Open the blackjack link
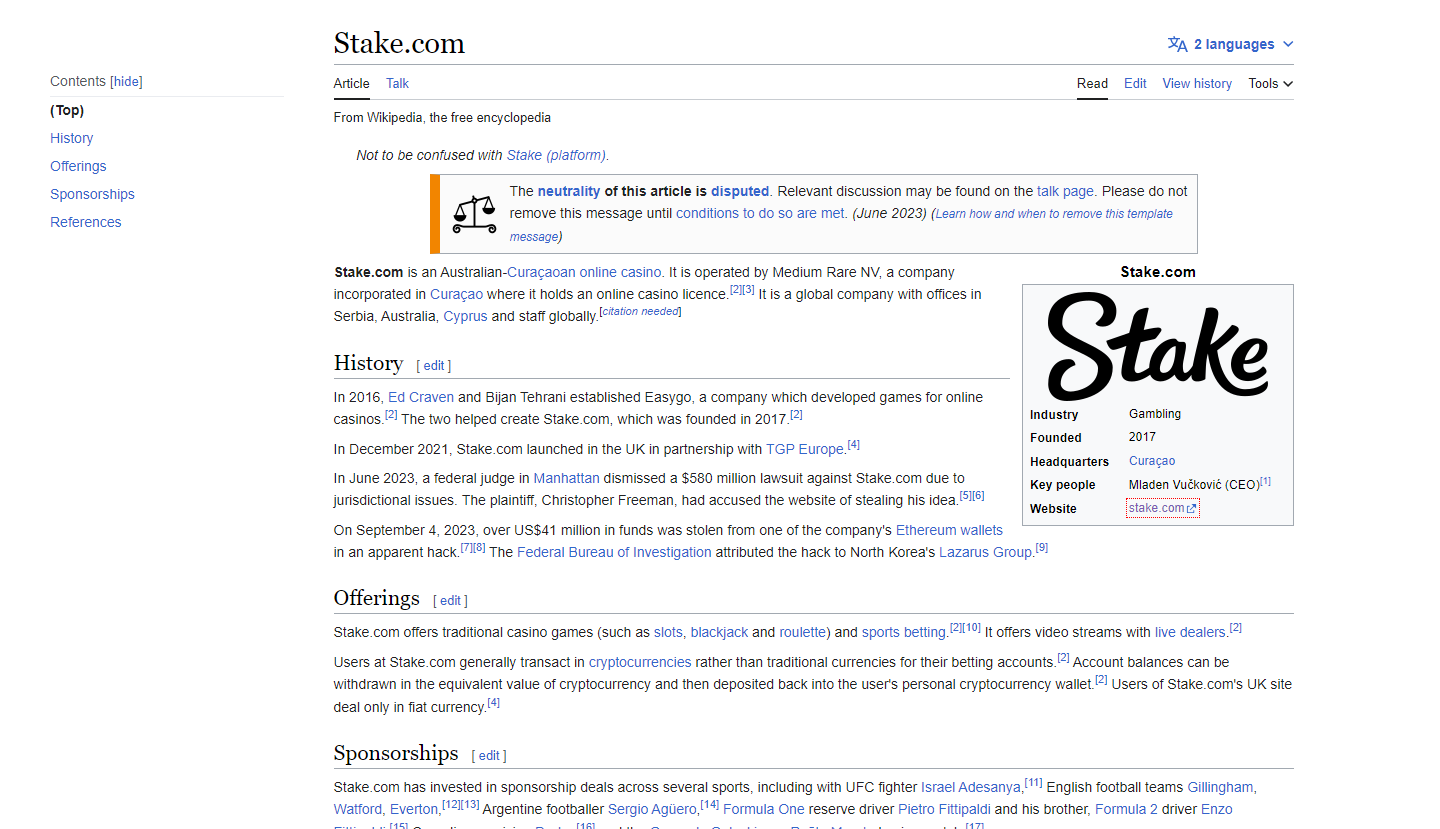 [x=719, y=632]
